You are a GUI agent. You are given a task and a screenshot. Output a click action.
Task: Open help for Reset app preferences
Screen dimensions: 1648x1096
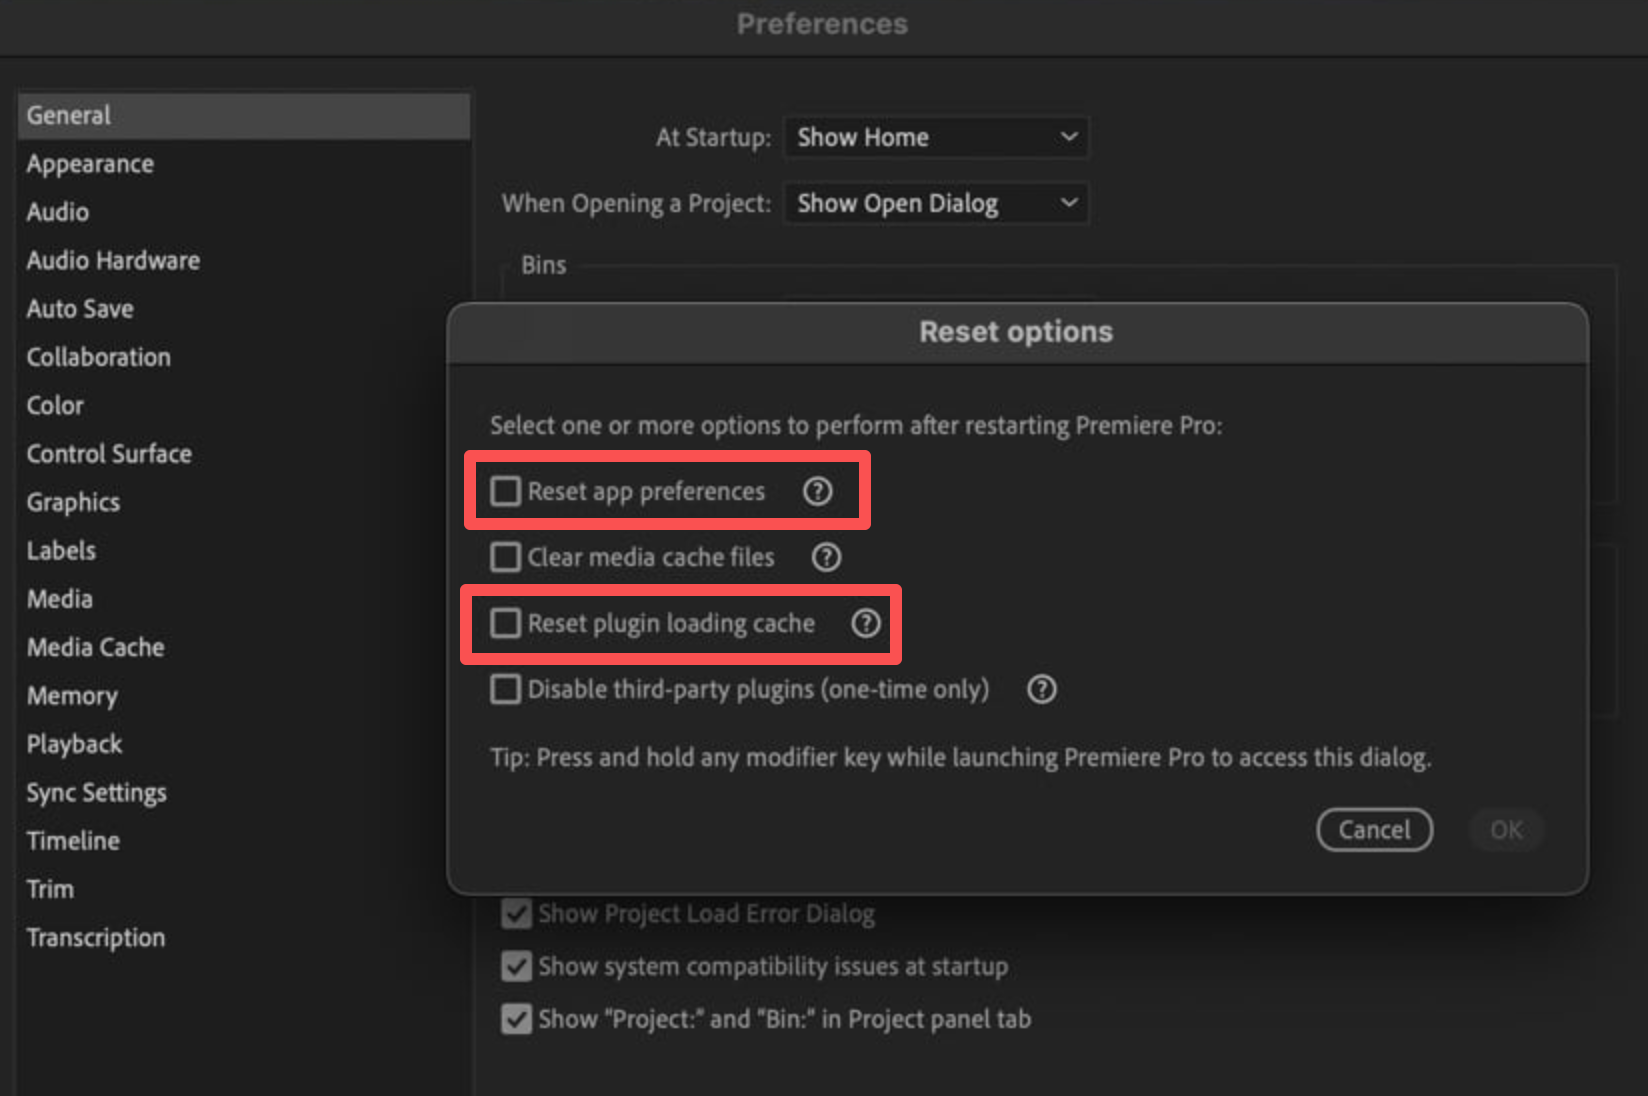pyautogui.click(x=818, y=491)
